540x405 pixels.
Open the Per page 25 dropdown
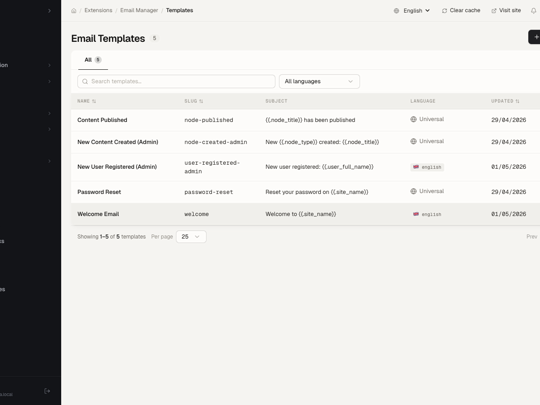click(191, 237)
